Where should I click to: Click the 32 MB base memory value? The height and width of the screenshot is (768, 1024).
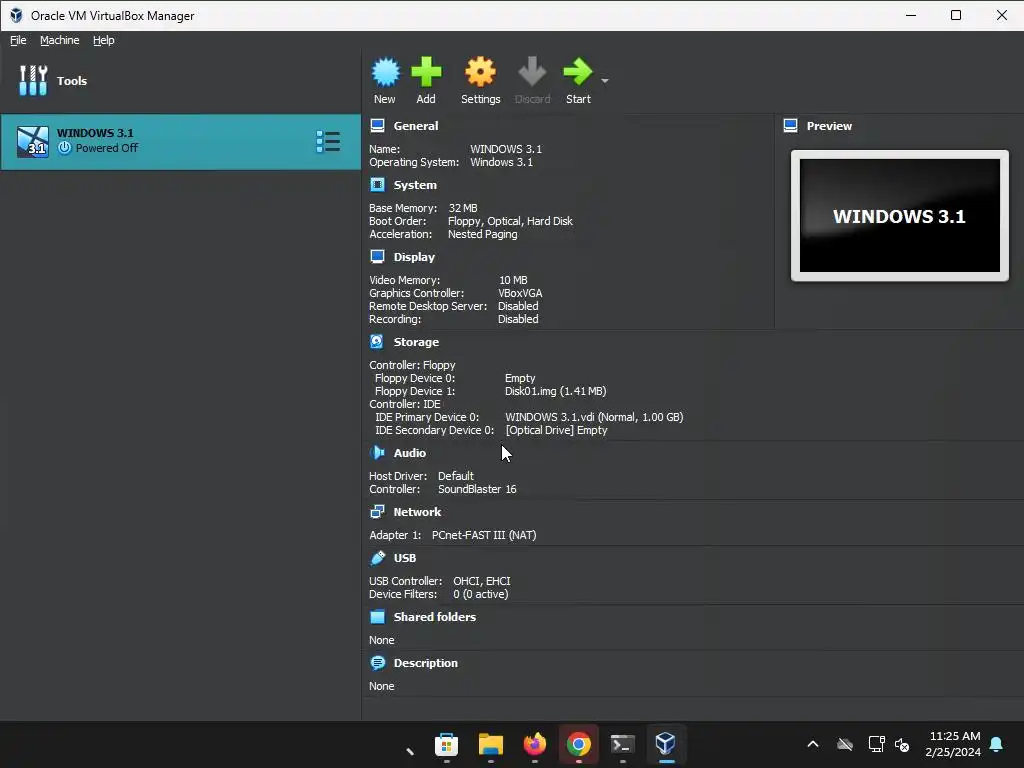click(x=463, y=208)
